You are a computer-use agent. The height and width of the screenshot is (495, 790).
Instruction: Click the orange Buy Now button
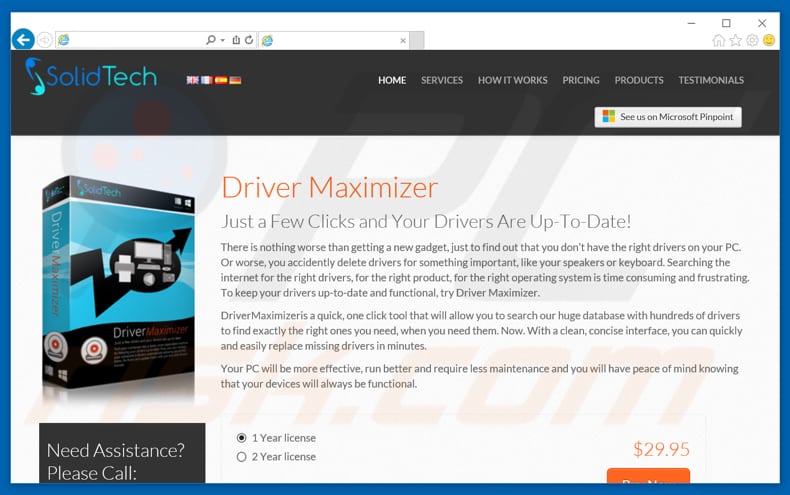coord(648,476)
